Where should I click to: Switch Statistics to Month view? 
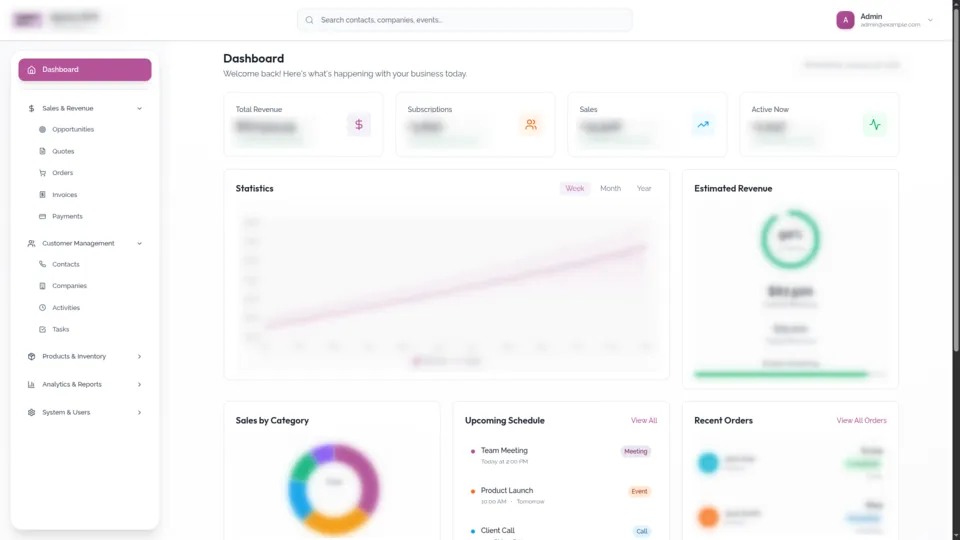point(610,189)
